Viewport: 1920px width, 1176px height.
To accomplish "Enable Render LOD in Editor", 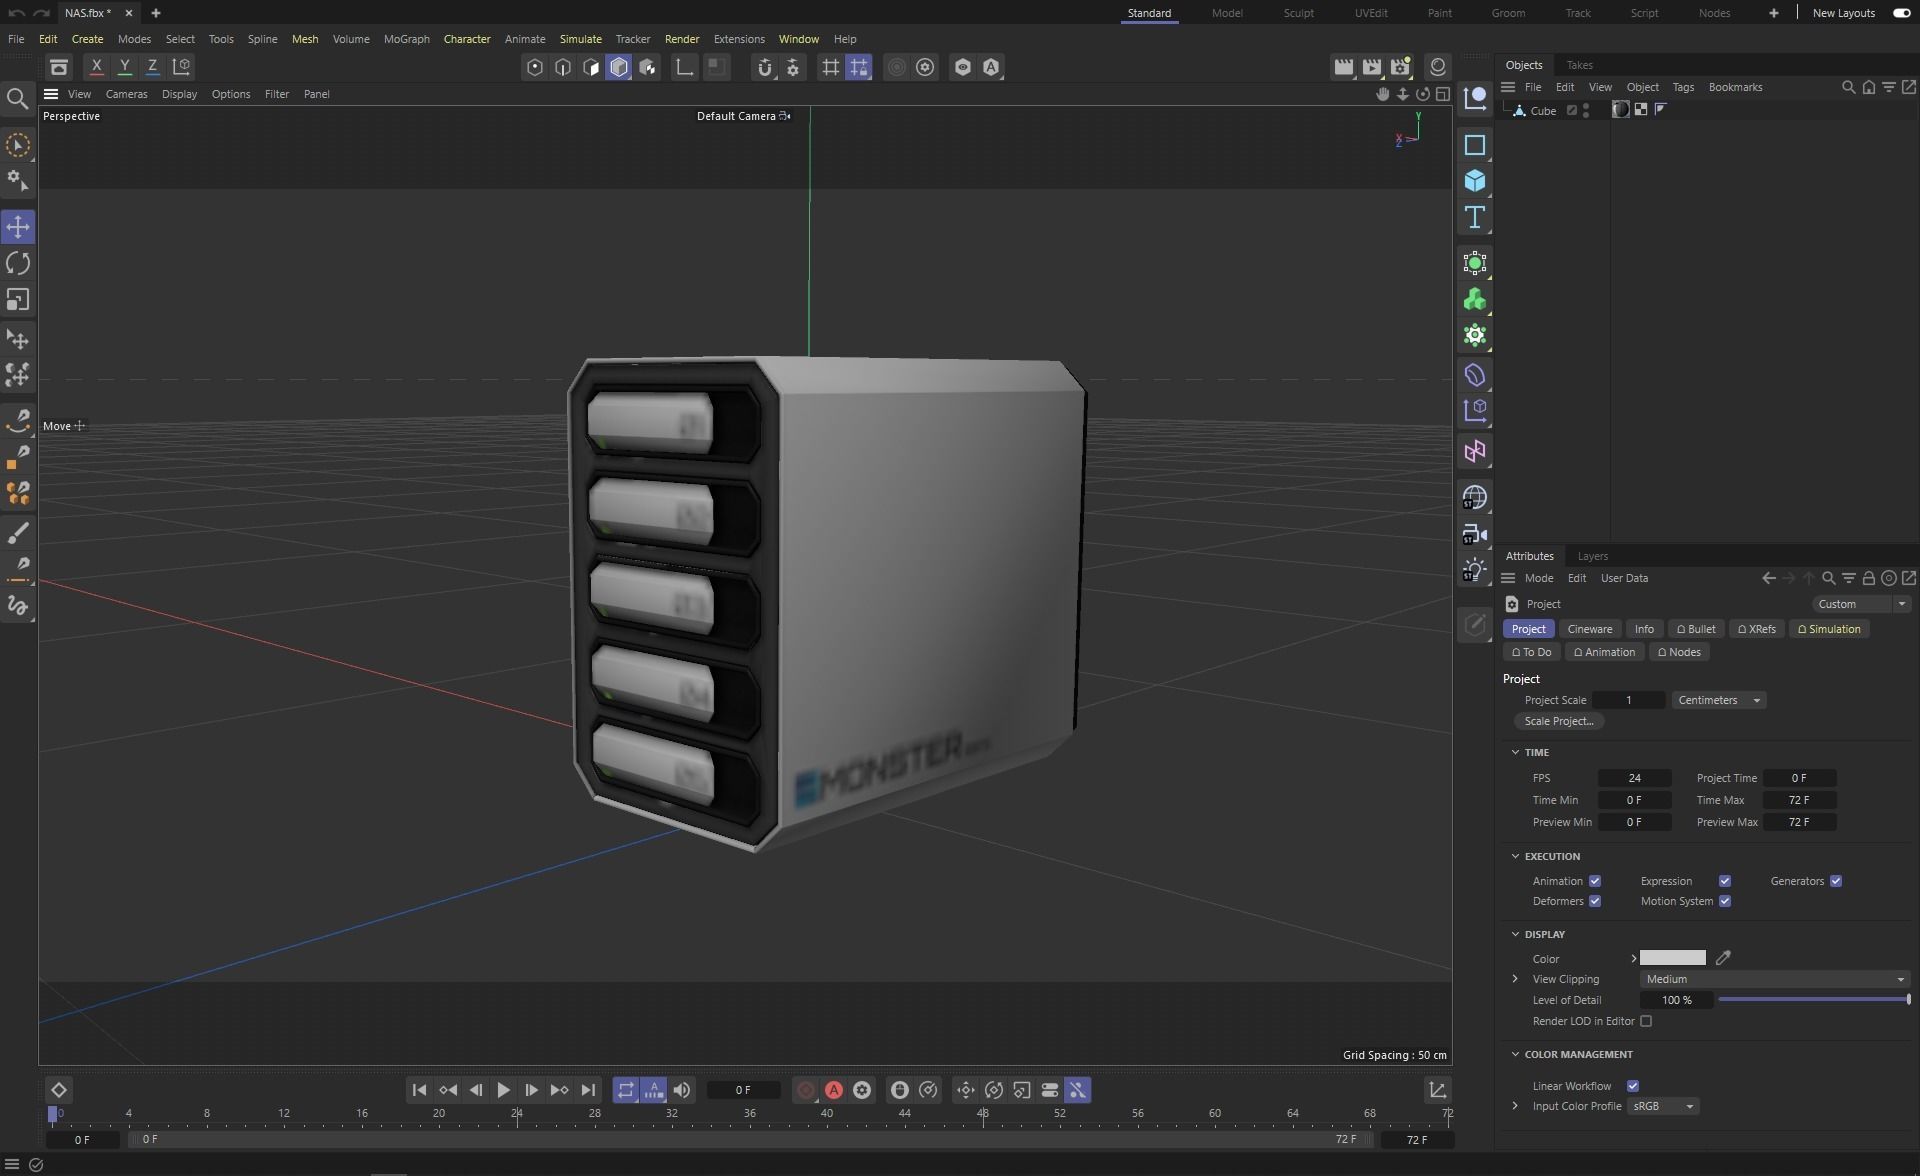I will (1645, 1021).
